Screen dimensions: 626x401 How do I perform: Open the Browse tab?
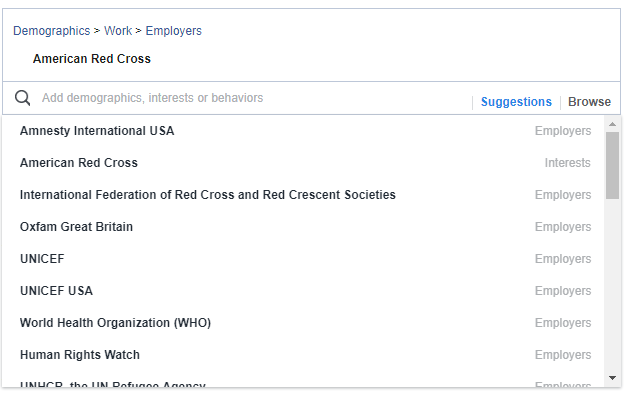click(589, 102)
